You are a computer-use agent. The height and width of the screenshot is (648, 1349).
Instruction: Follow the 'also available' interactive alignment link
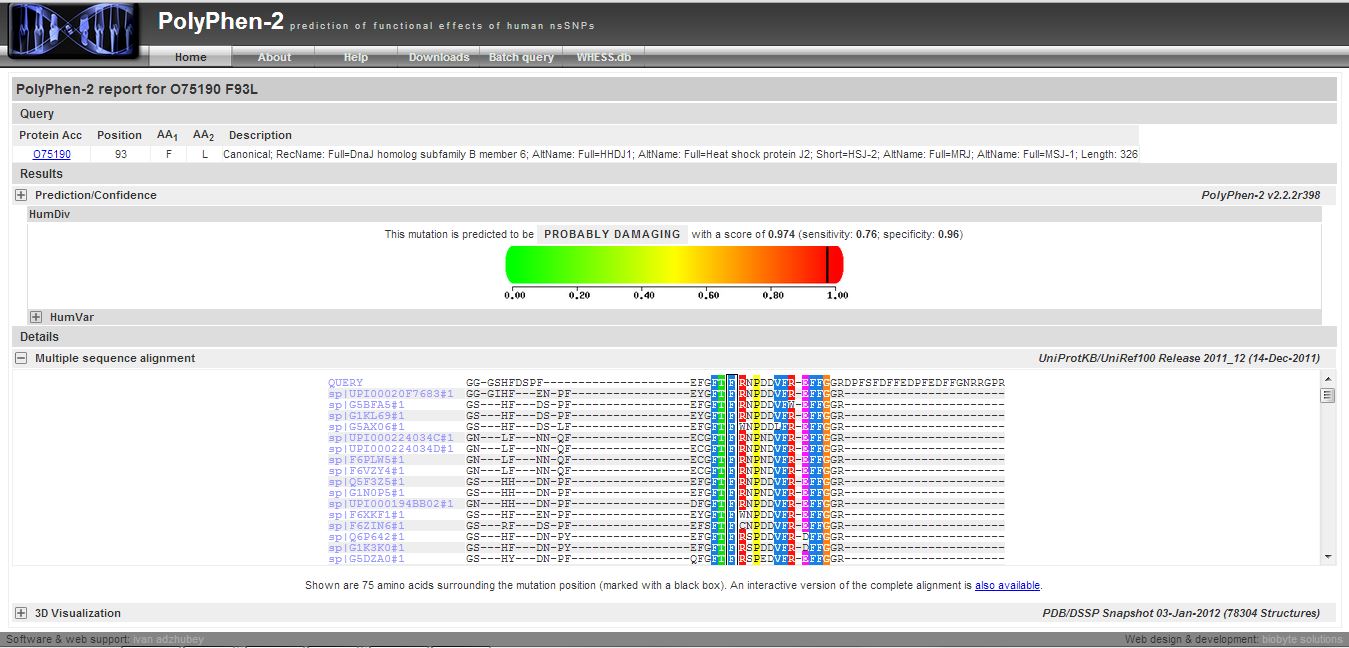click(1007, 585)
